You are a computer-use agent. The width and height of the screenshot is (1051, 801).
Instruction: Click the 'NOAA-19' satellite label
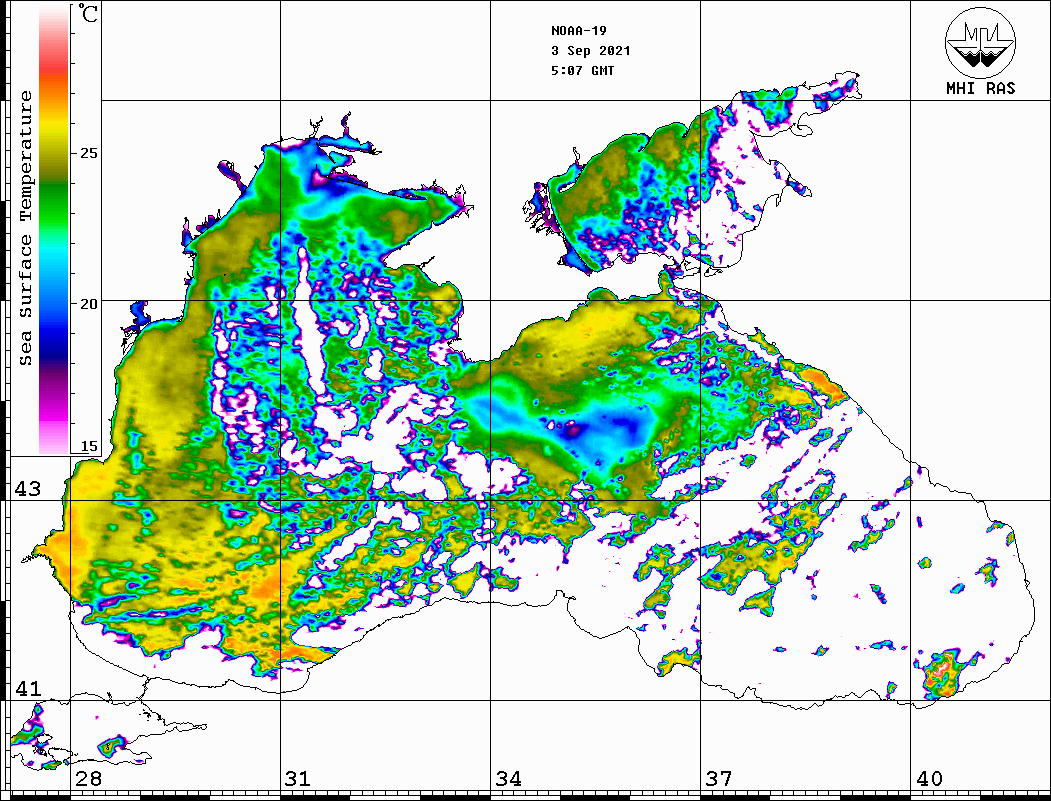click(x=578, y=31)
